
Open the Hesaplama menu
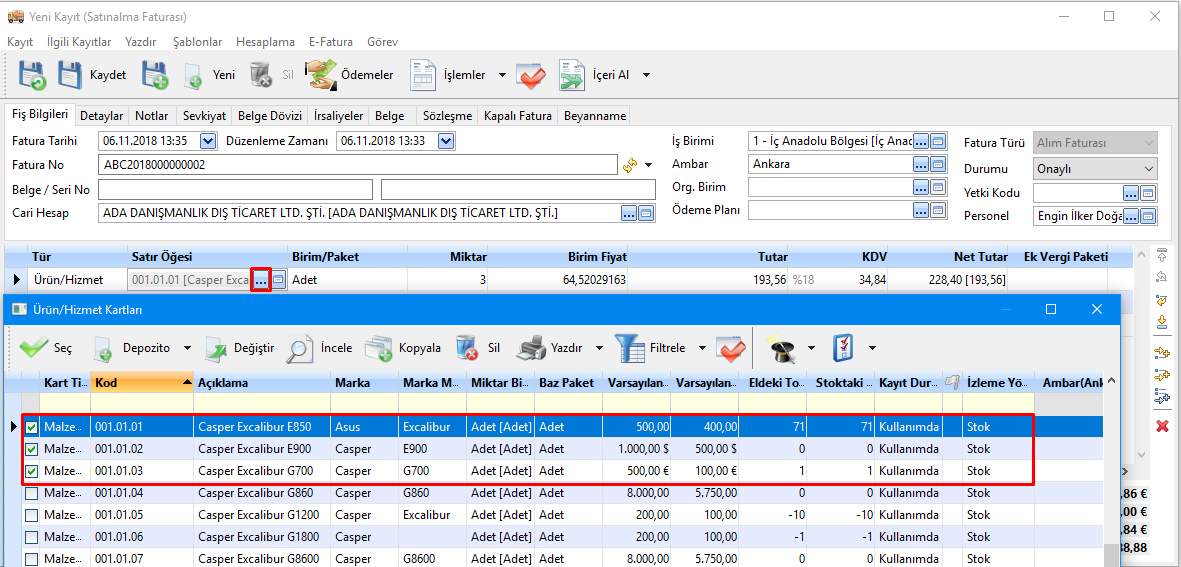click(265, 42)
